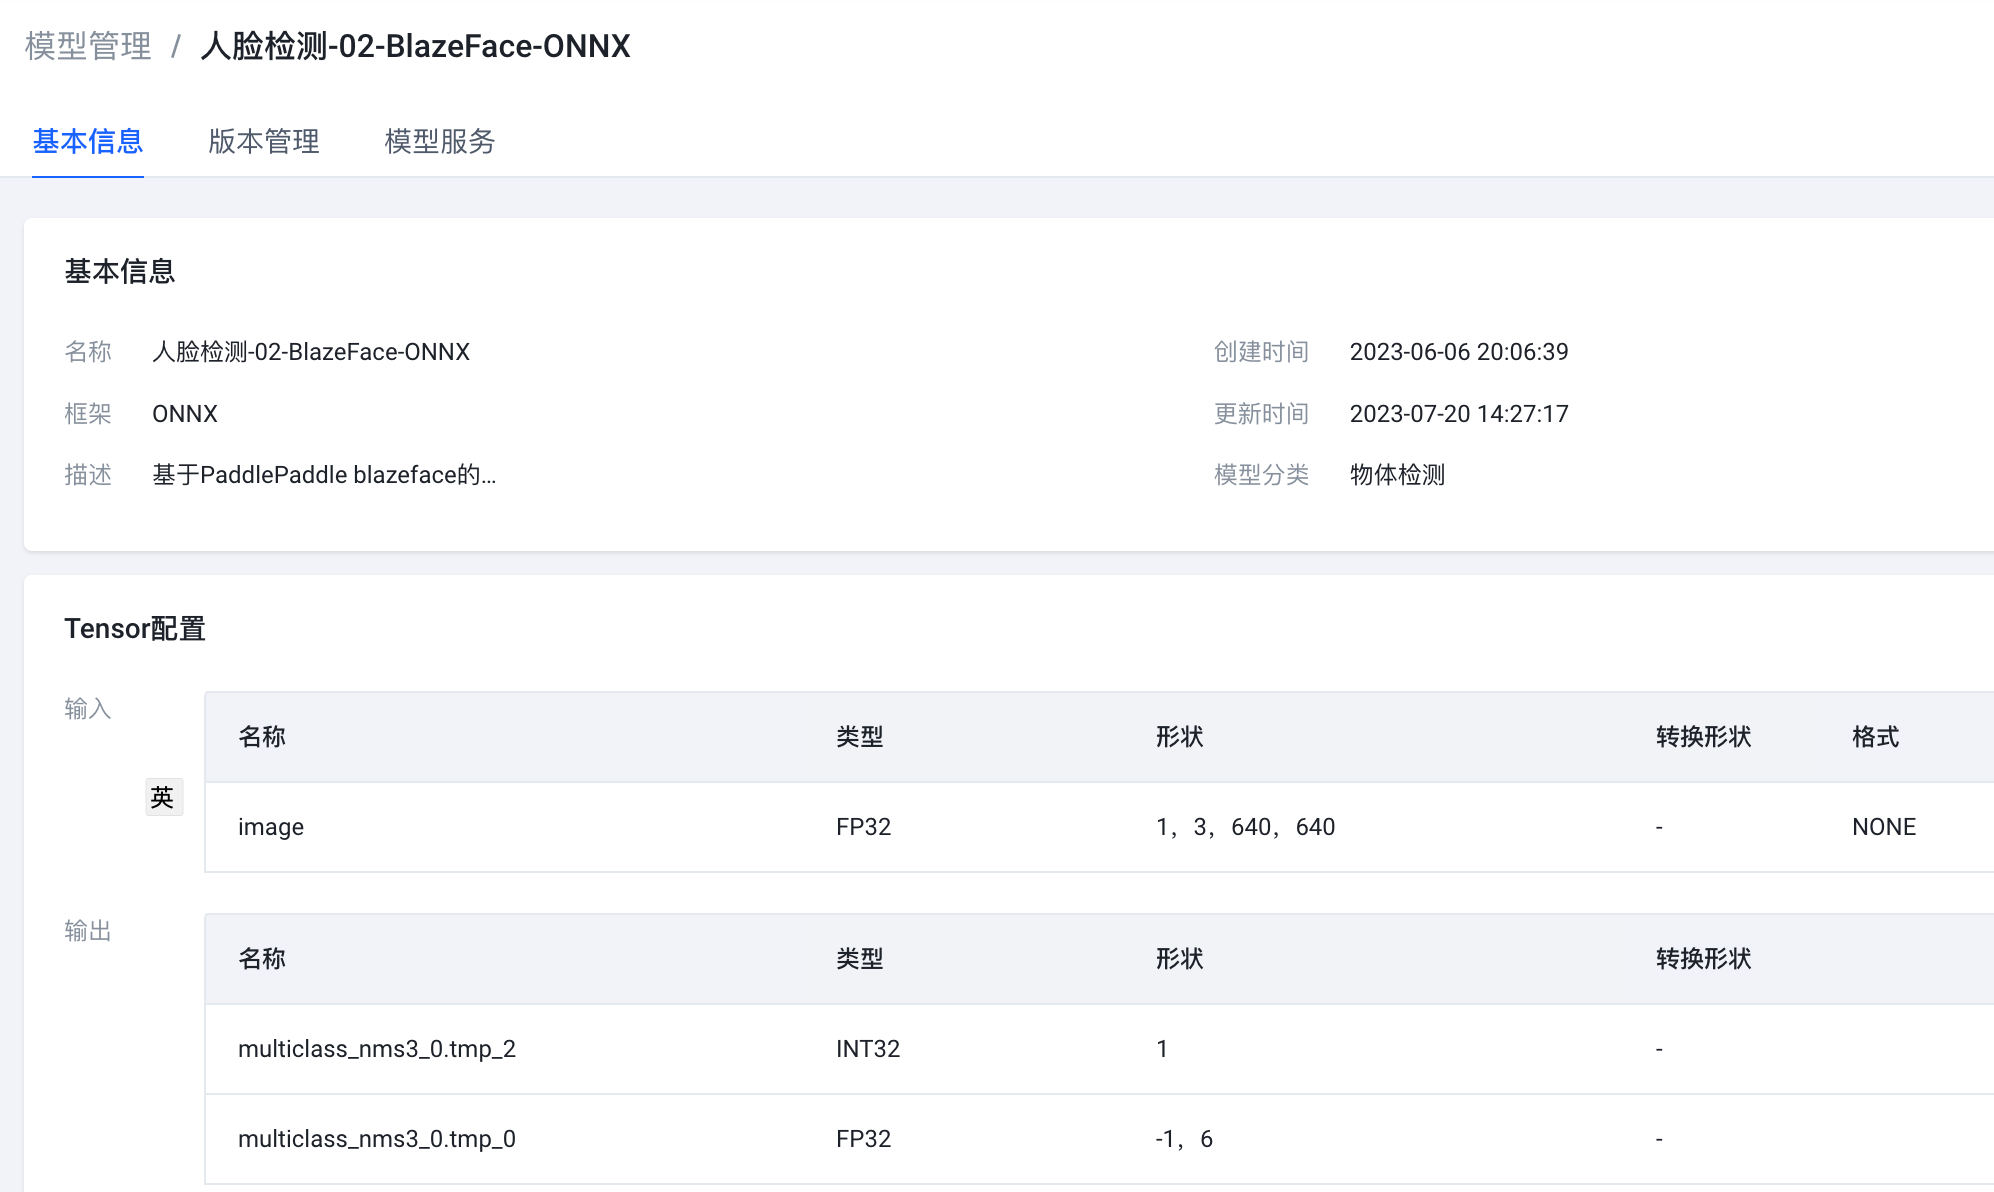Open the 模型服务 tab
This screenshot has width=1994, height=1192.
(440, 141)
